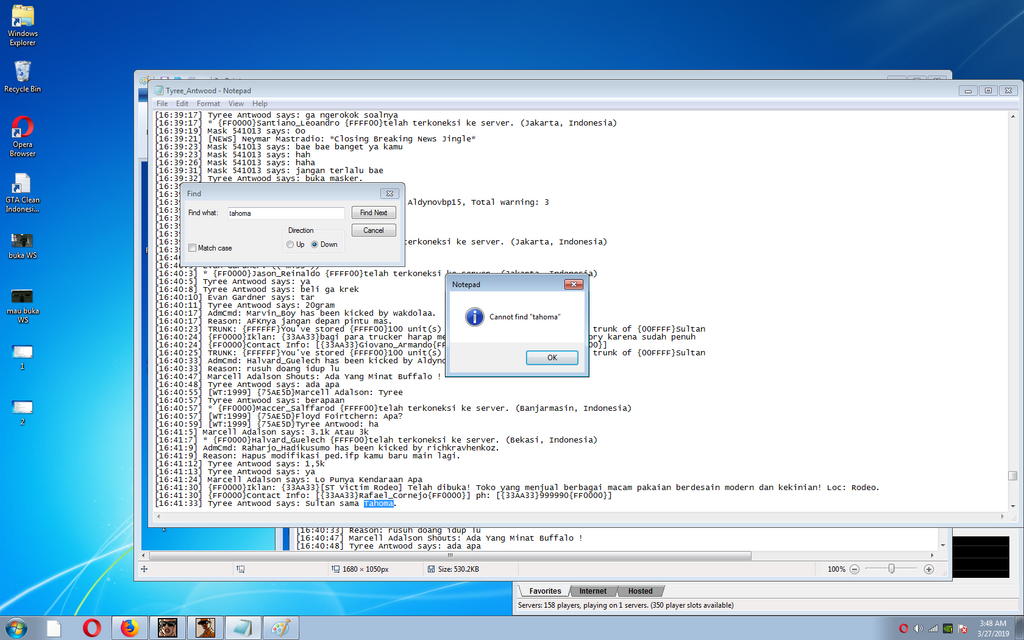The image size is (1024, 640).
Task: Adjust the Paint zoom slider handle
Action: [891, 569]
